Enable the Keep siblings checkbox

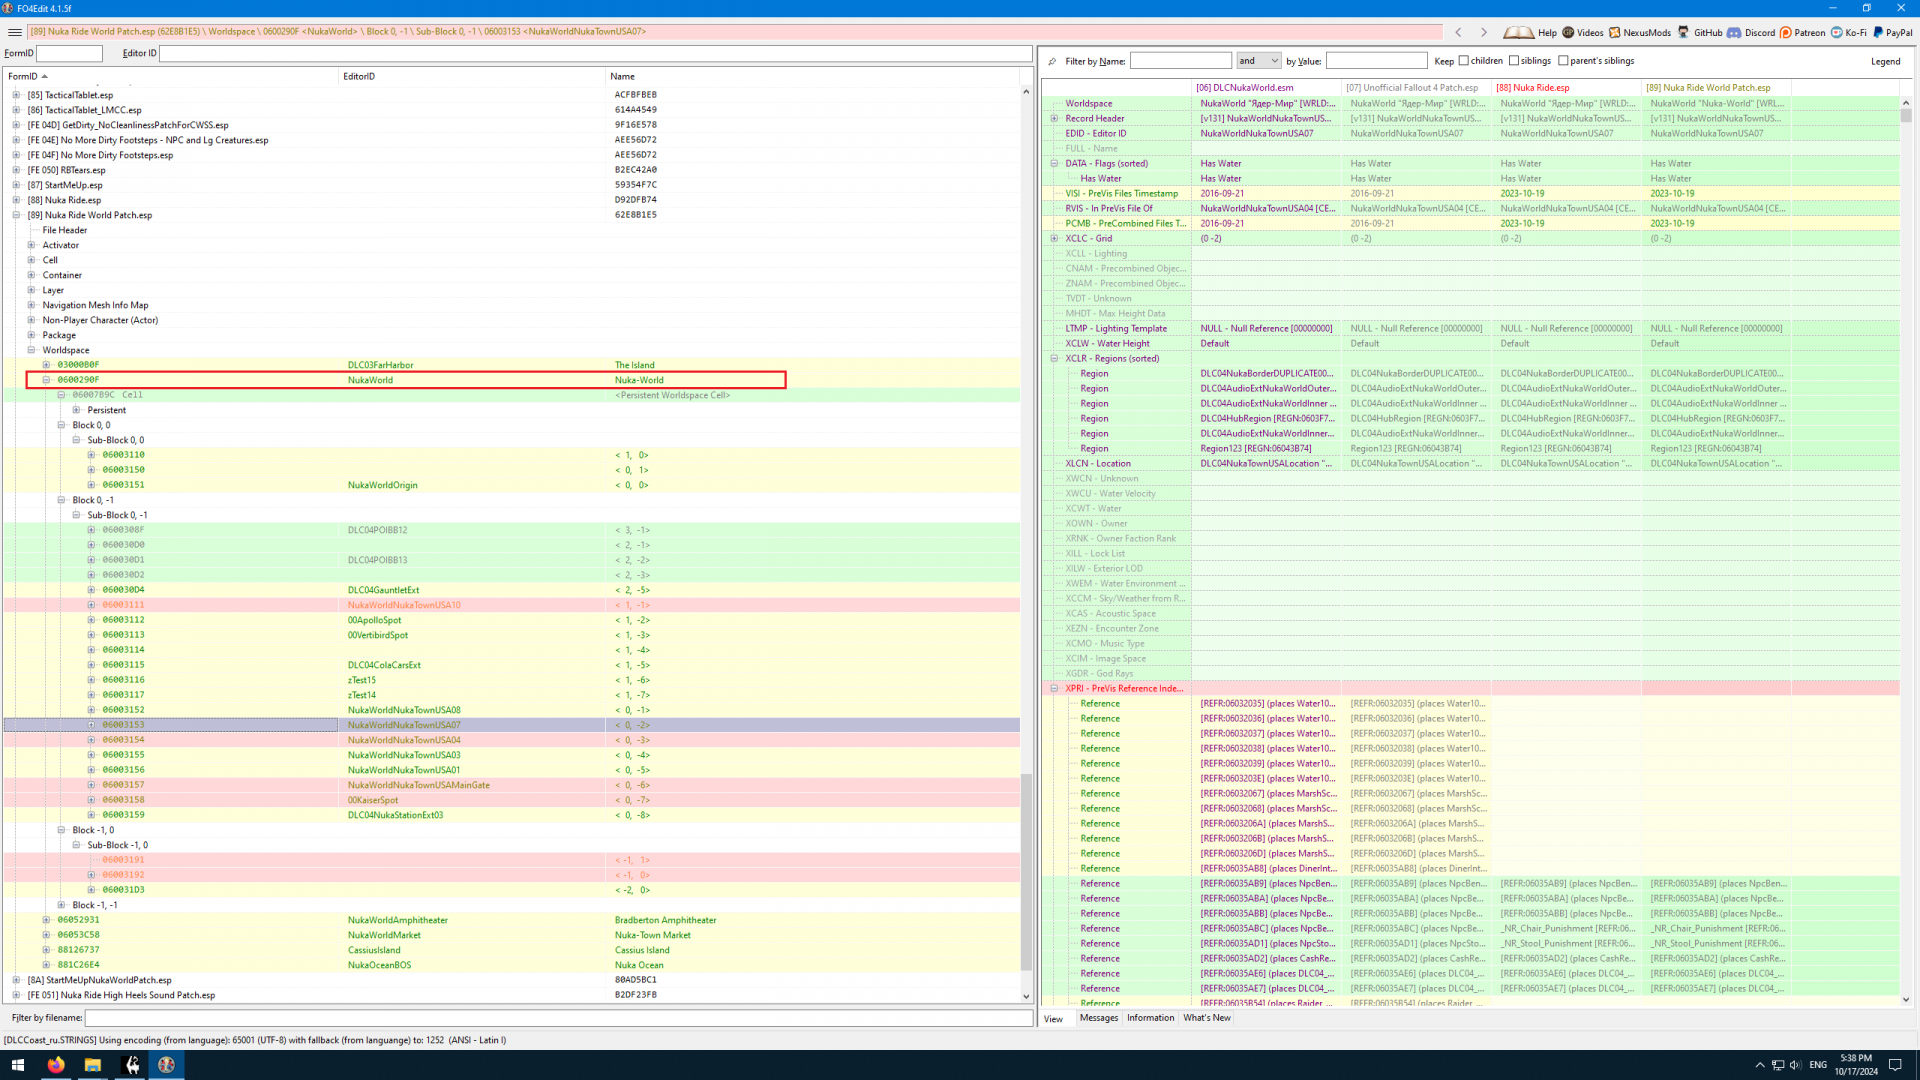[1514, 61]
